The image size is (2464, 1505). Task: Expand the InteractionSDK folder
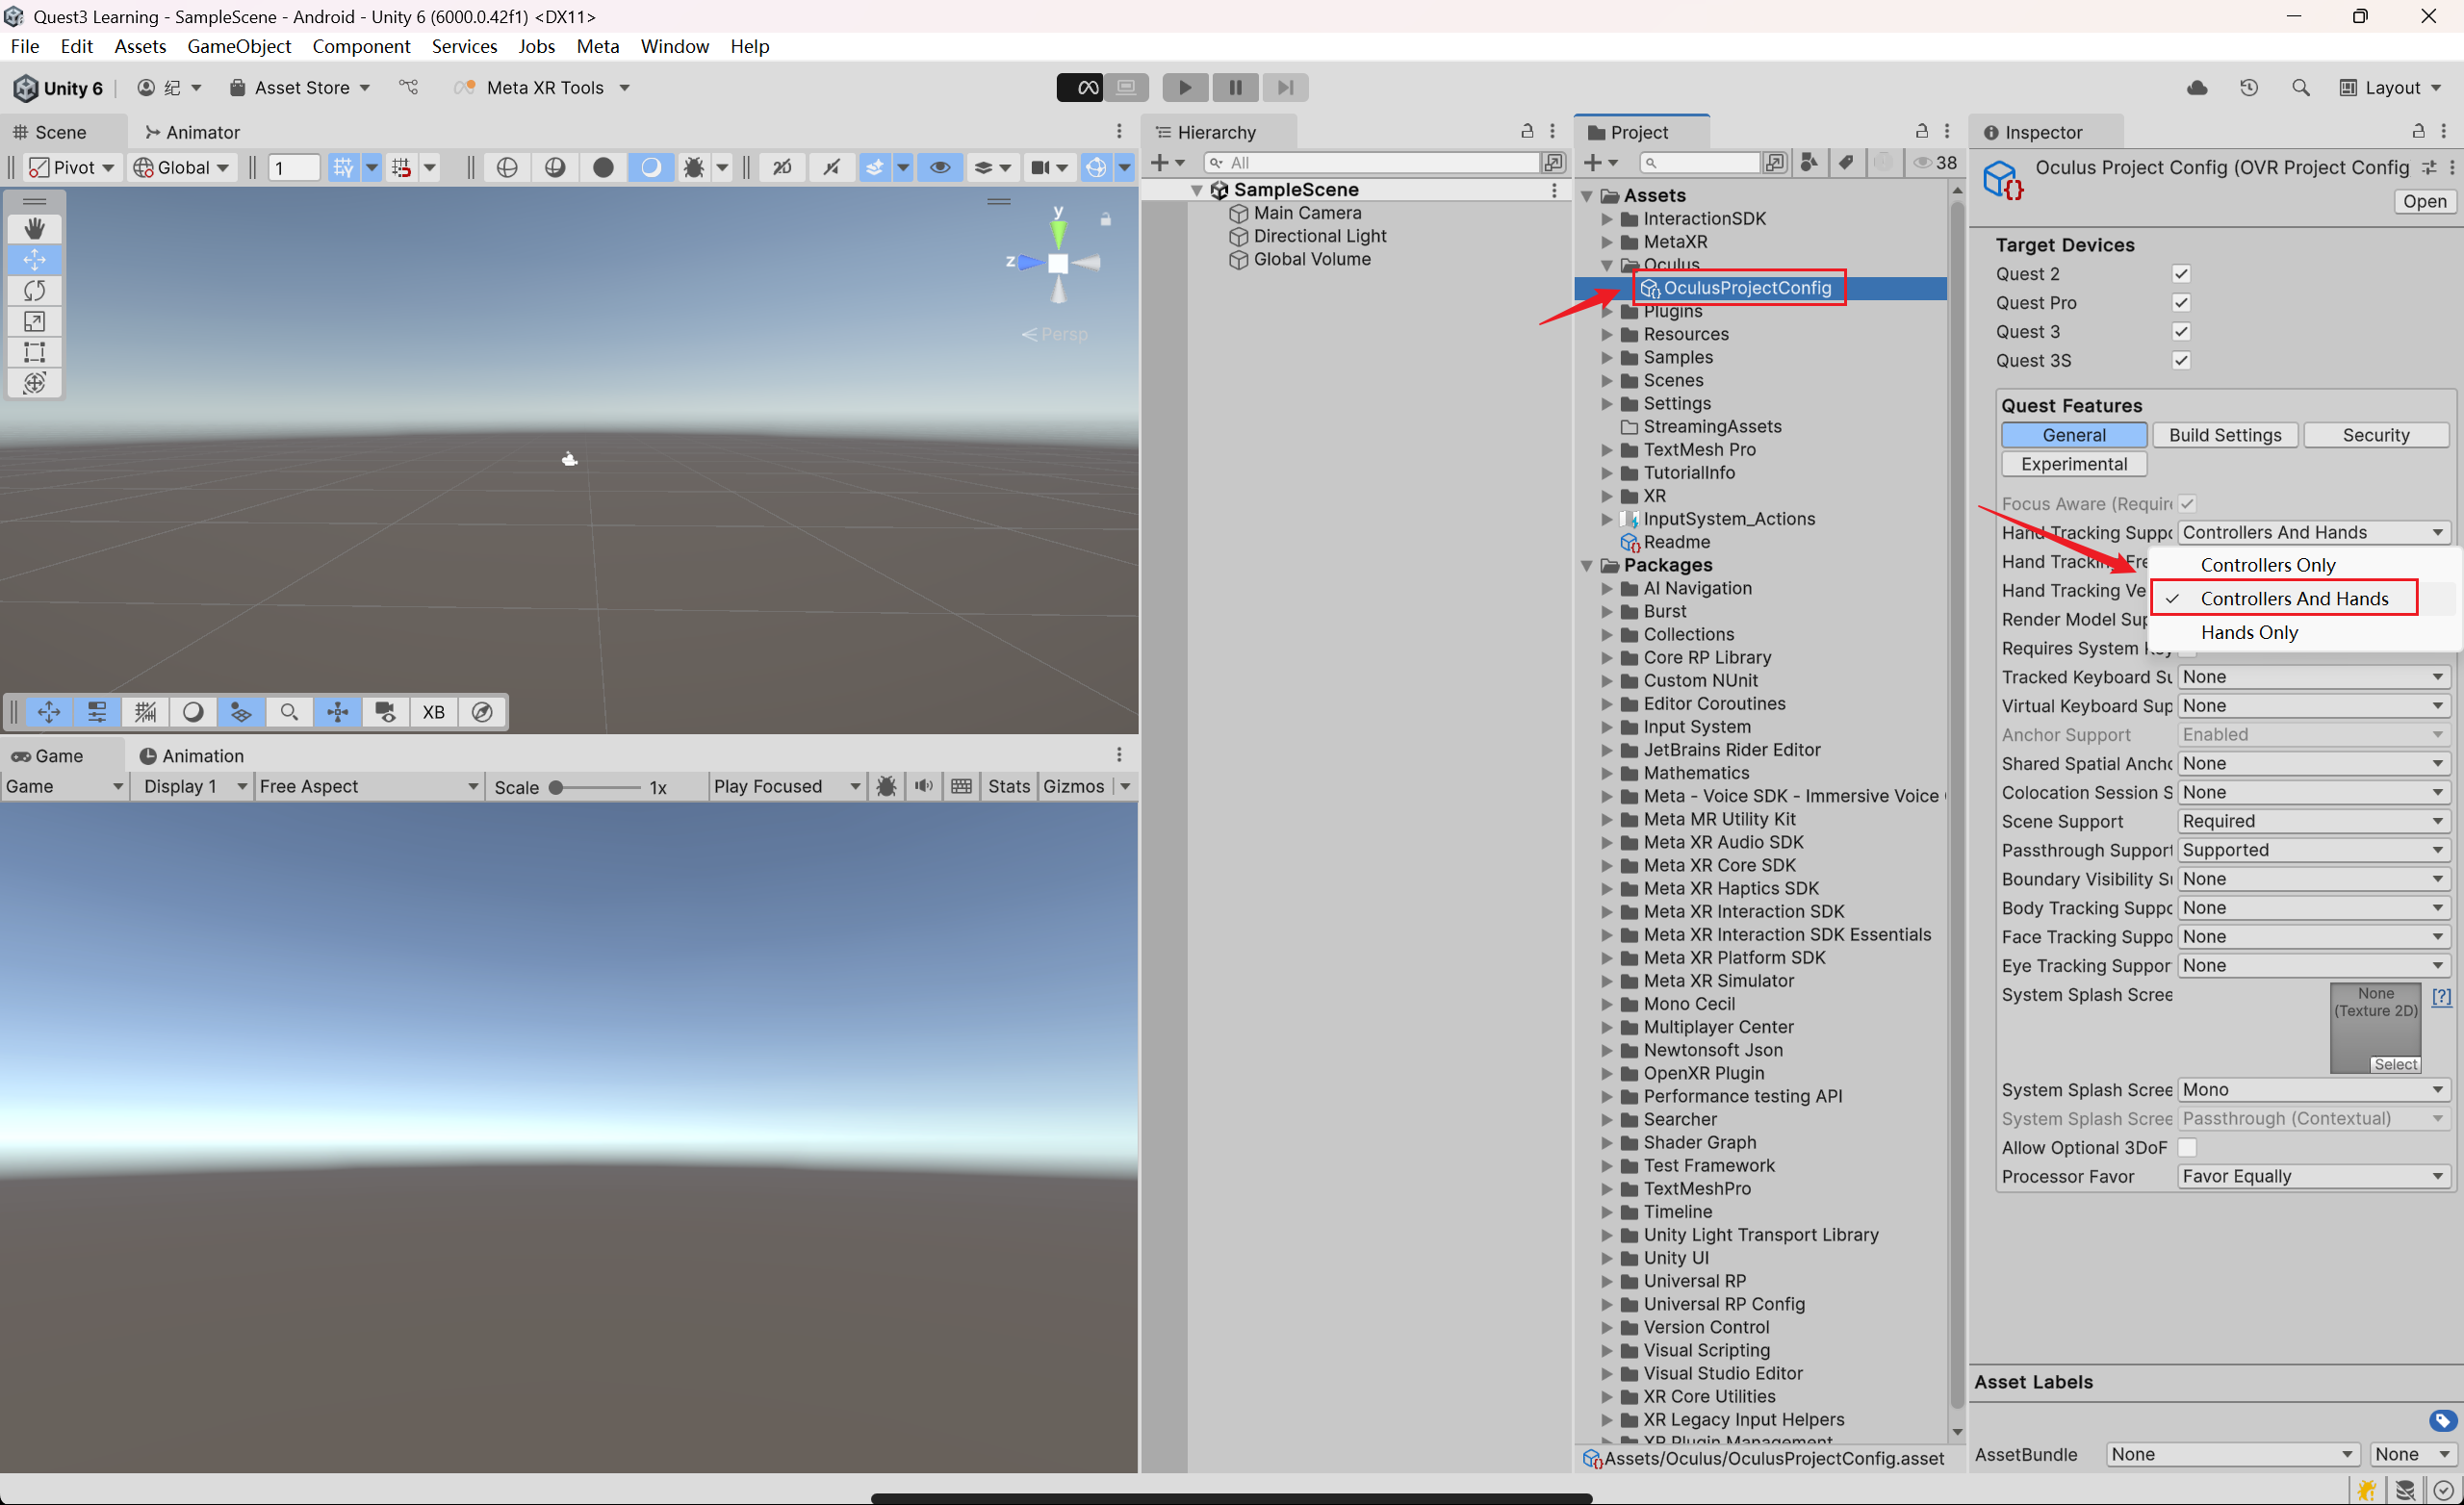coord(1607,219)
